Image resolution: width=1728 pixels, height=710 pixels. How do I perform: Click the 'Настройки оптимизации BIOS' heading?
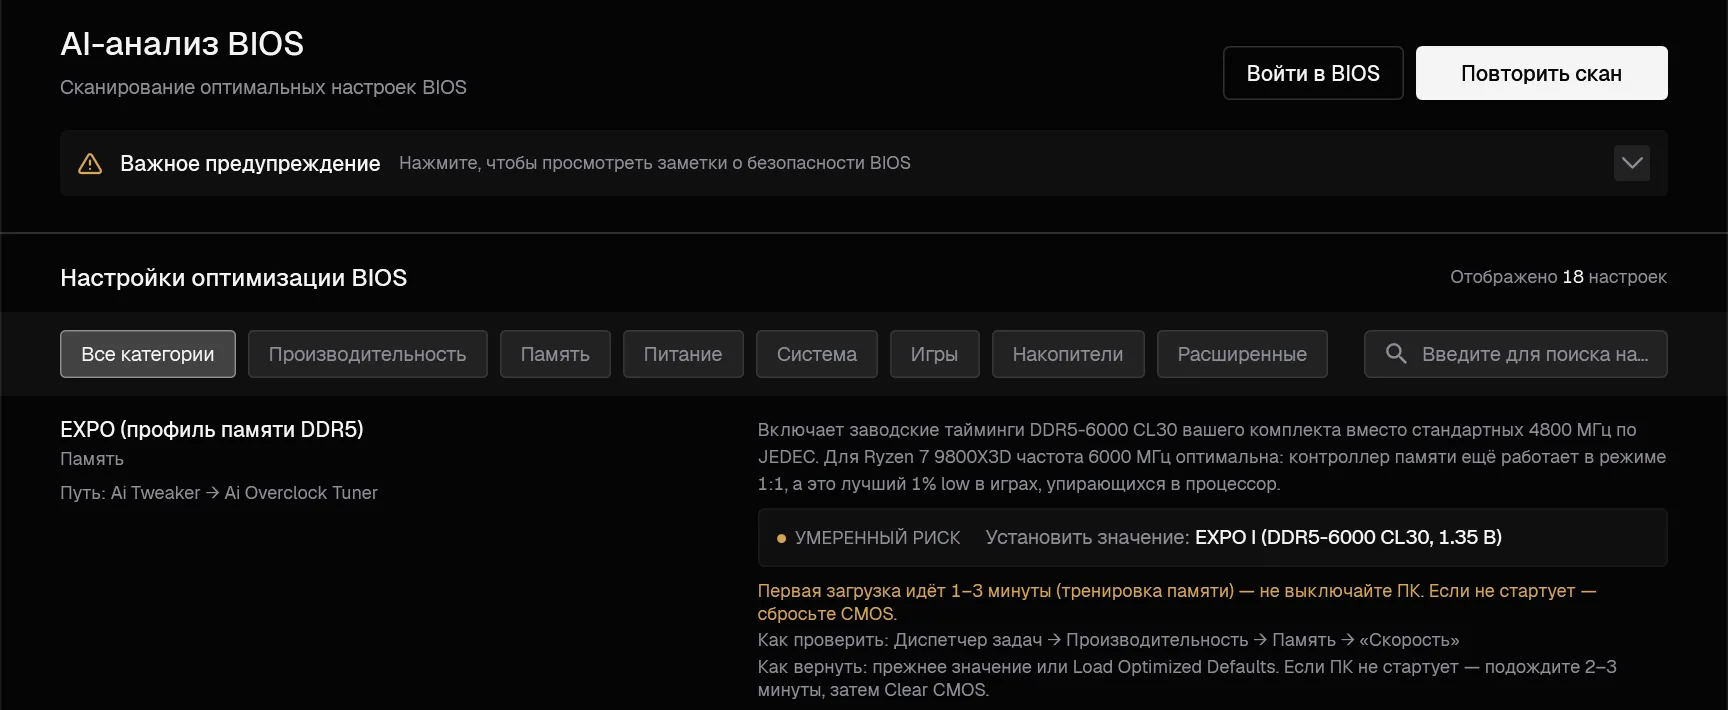click(x=234, y=278)
